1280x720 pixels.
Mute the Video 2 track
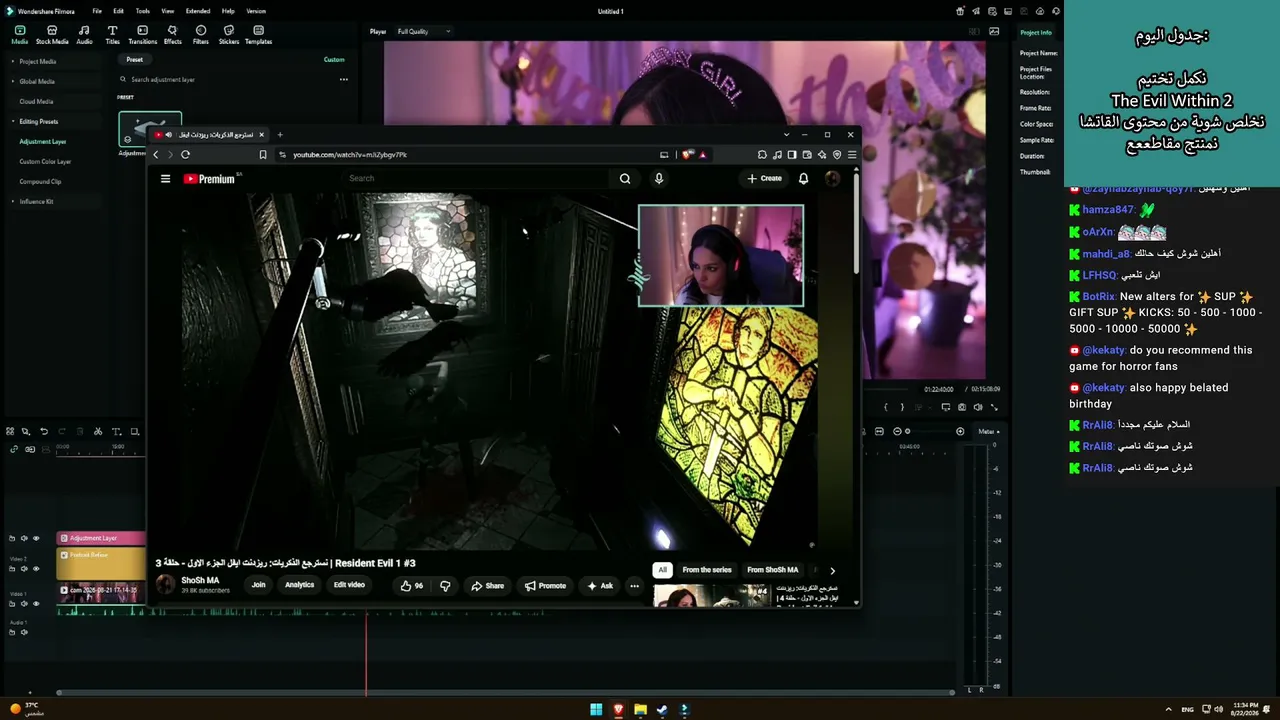point(24,569)
